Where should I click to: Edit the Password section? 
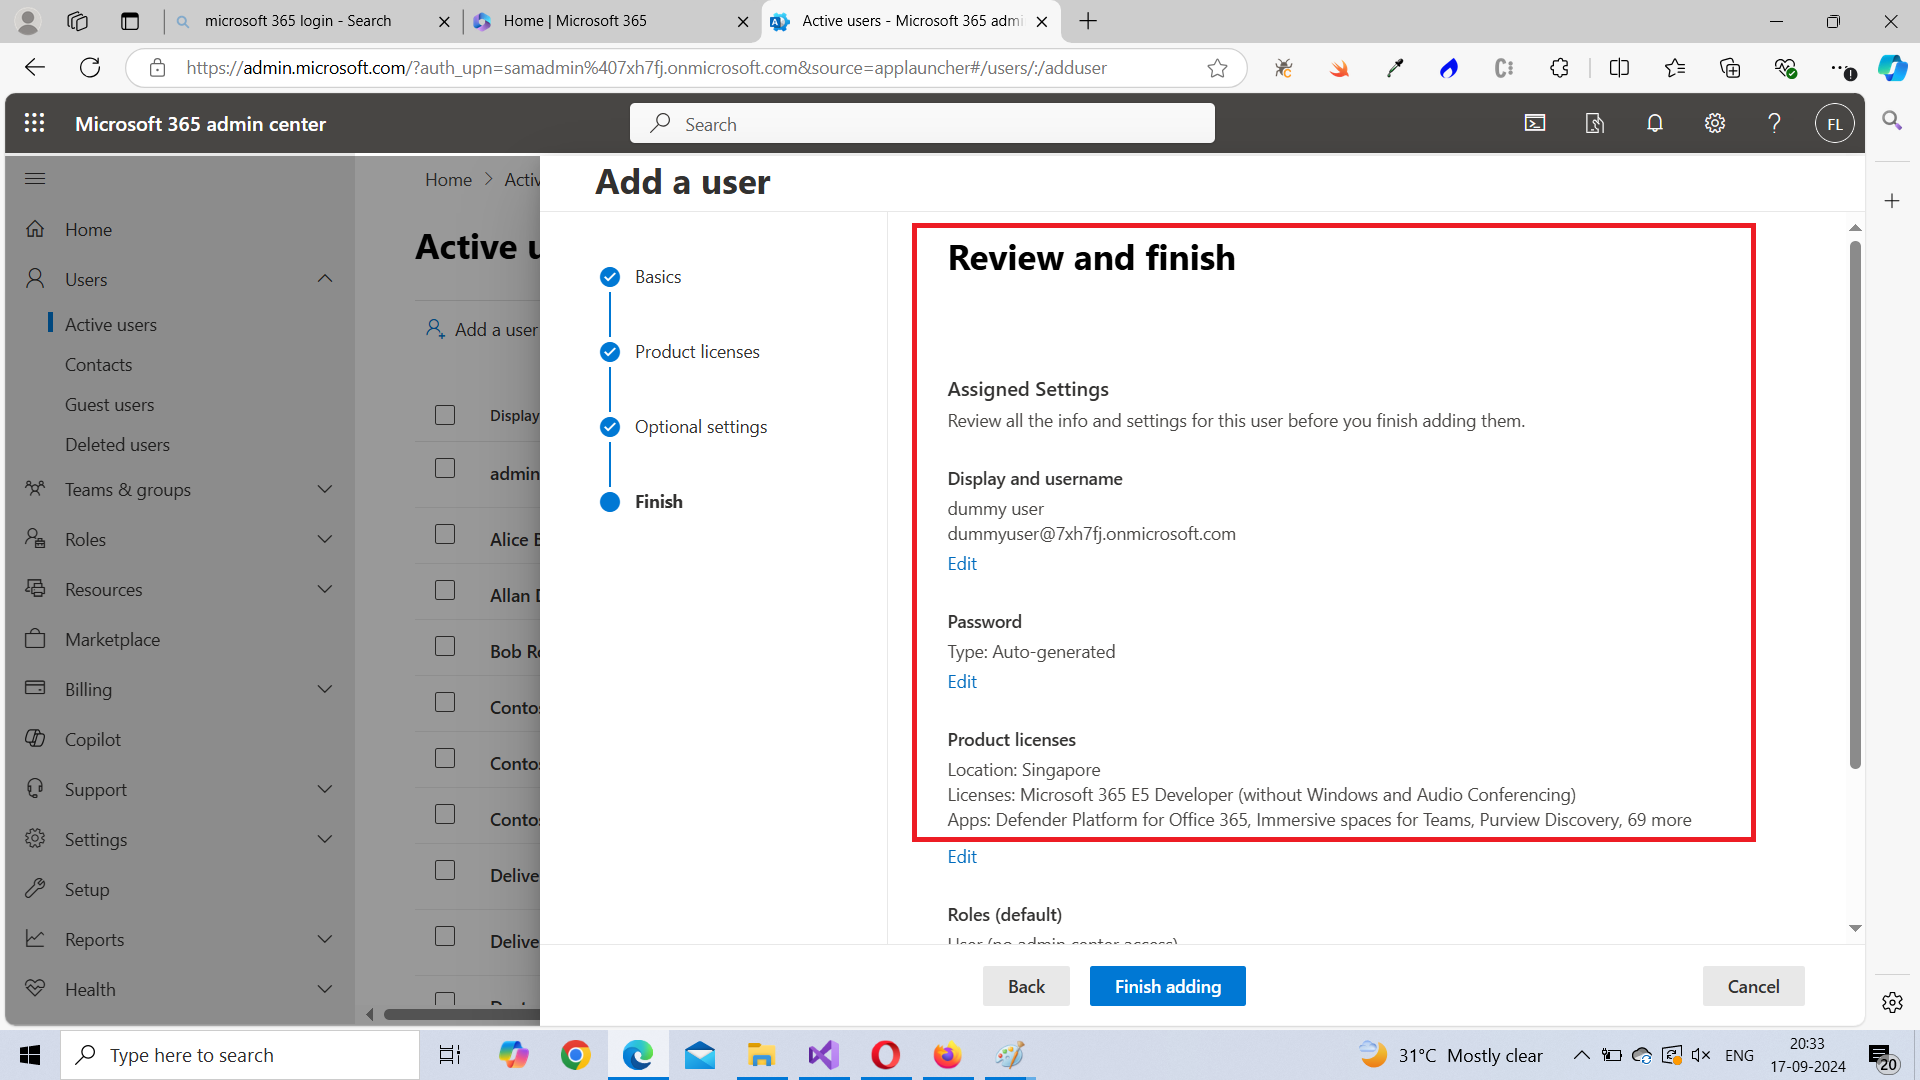tap(962, 682)
